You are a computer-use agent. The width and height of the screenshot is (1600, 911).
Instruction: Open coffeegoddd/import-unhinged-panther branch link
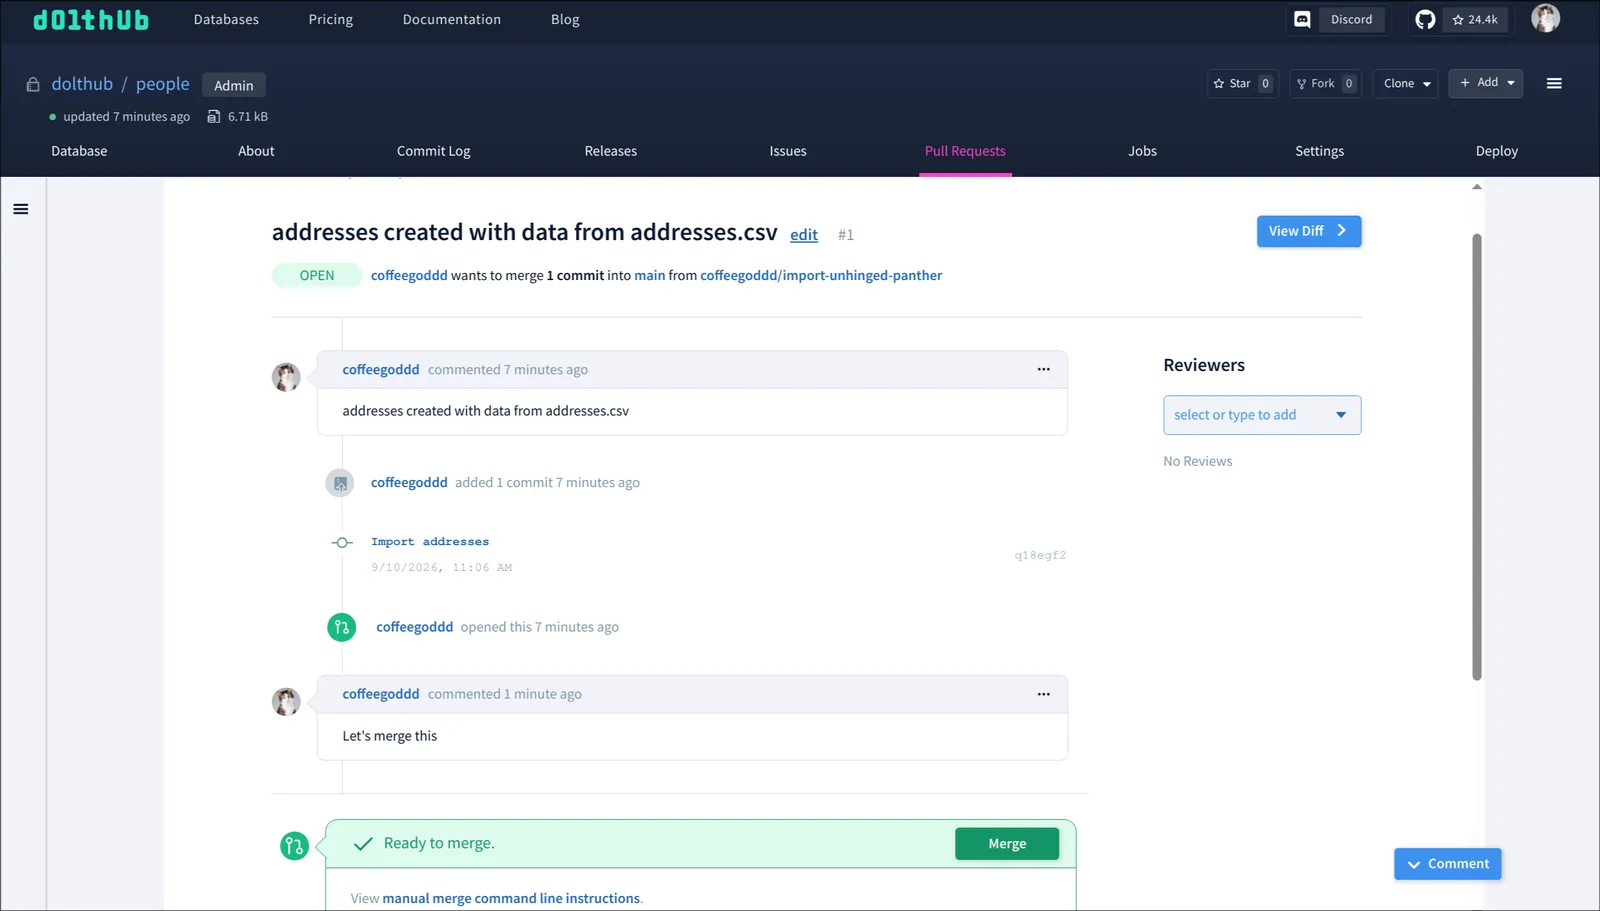[821, 276]
